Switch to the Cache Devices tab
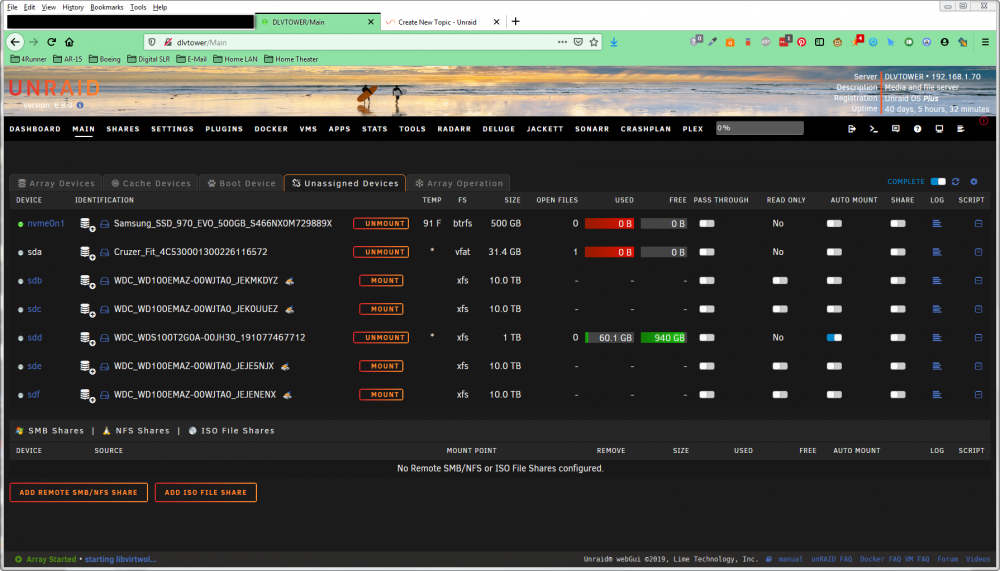 click(151, 183)
